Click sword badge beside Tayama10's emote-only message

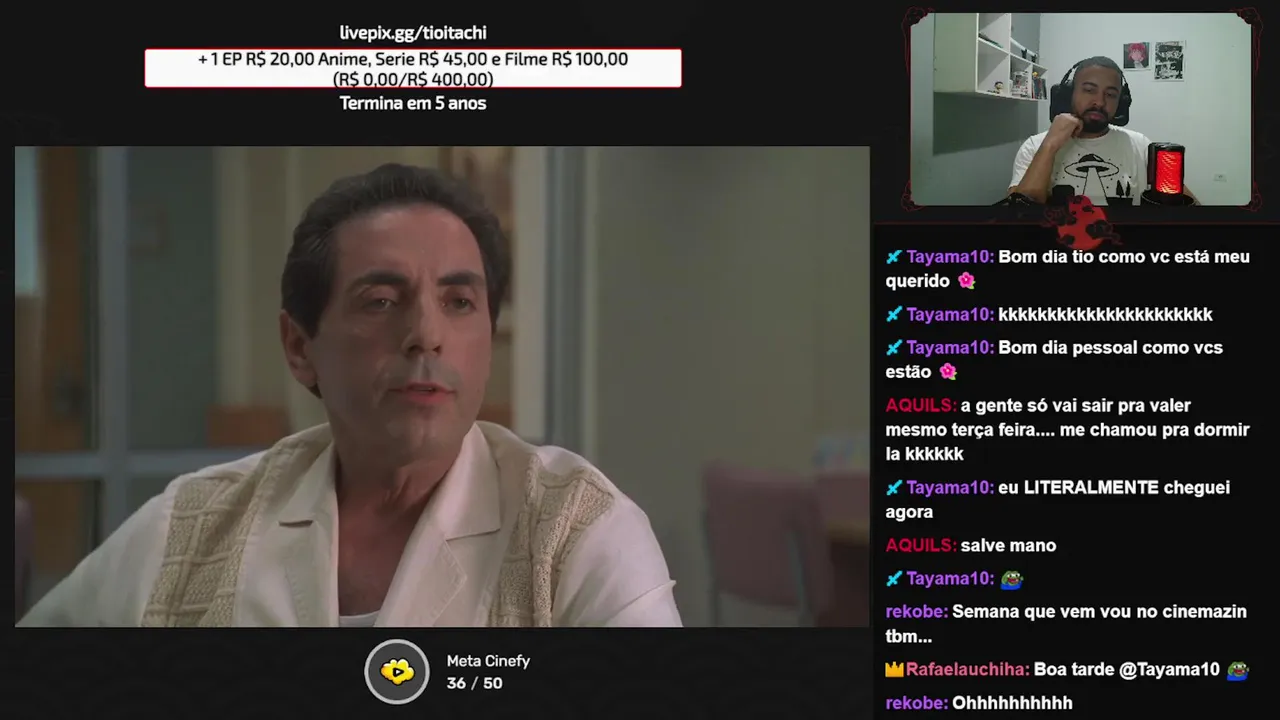pos(894,579)
